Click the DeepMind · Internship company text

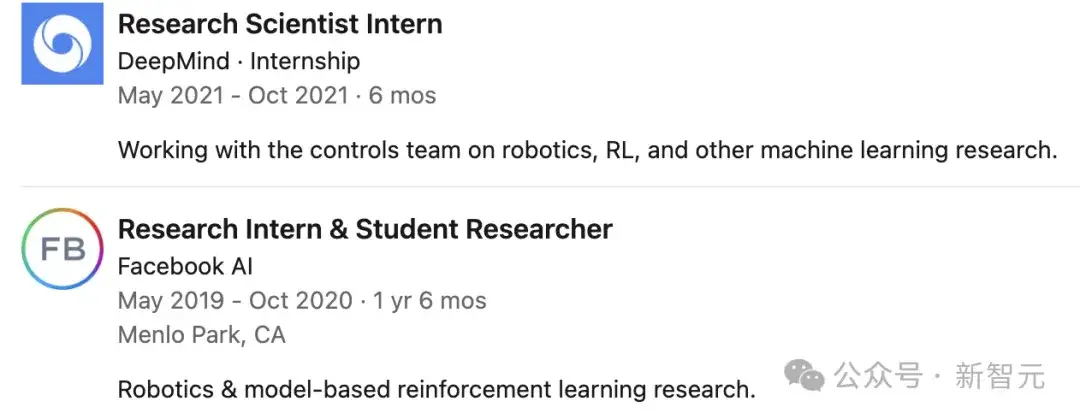(238, 61)
